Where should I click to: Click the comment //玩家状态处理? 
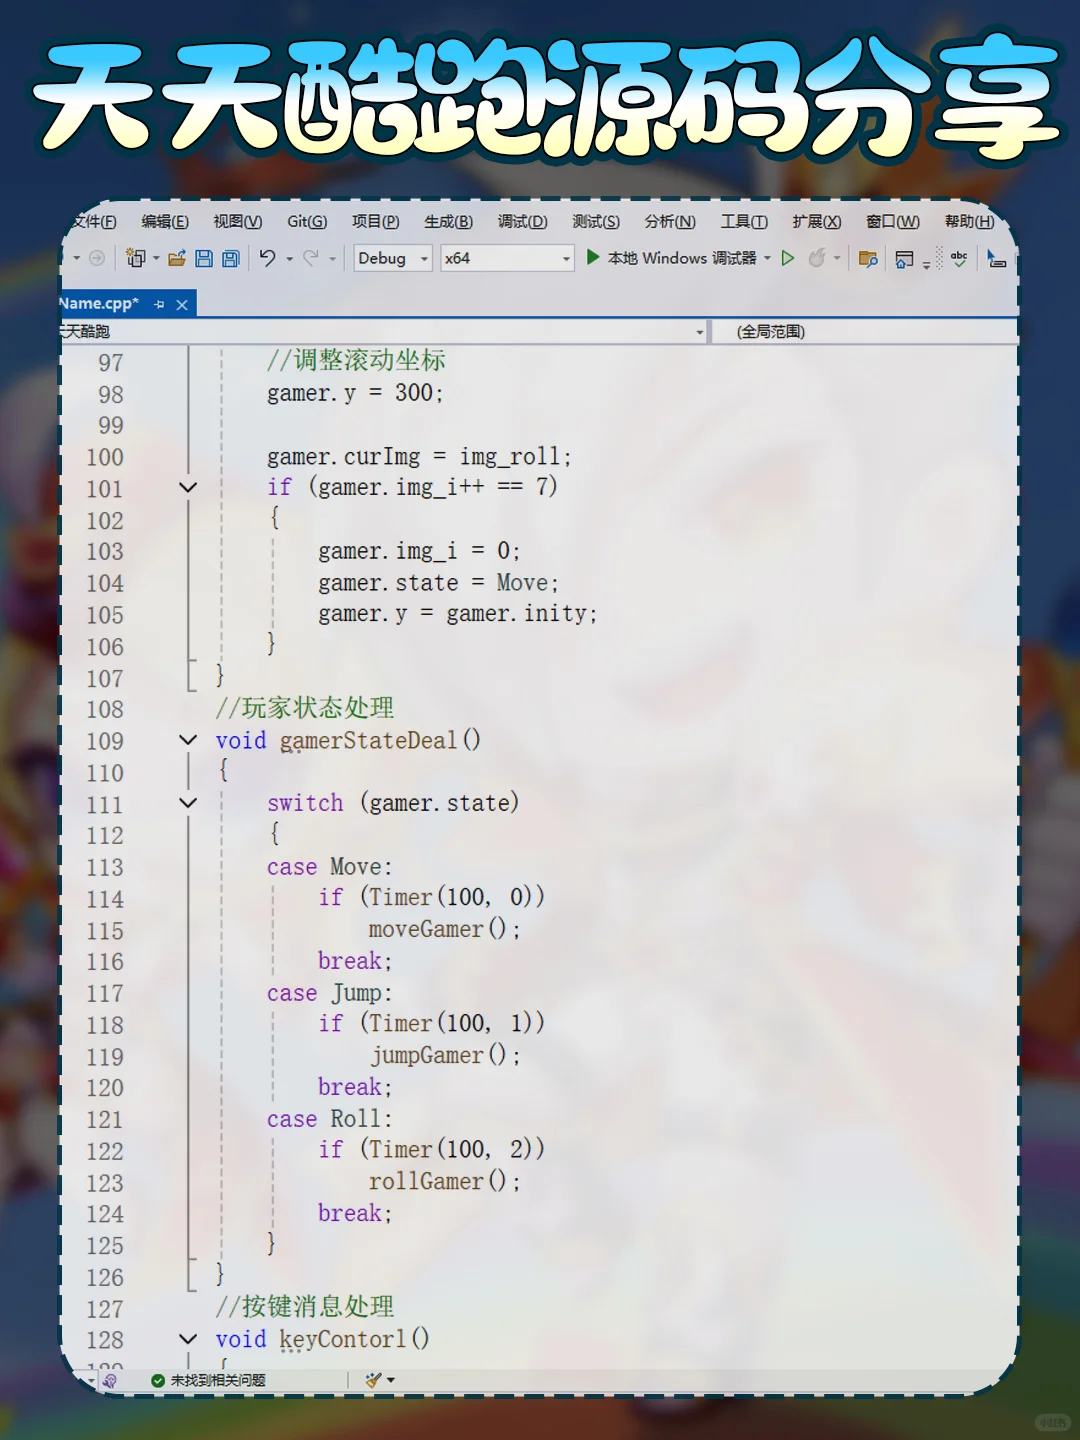(x=305, y=708)
